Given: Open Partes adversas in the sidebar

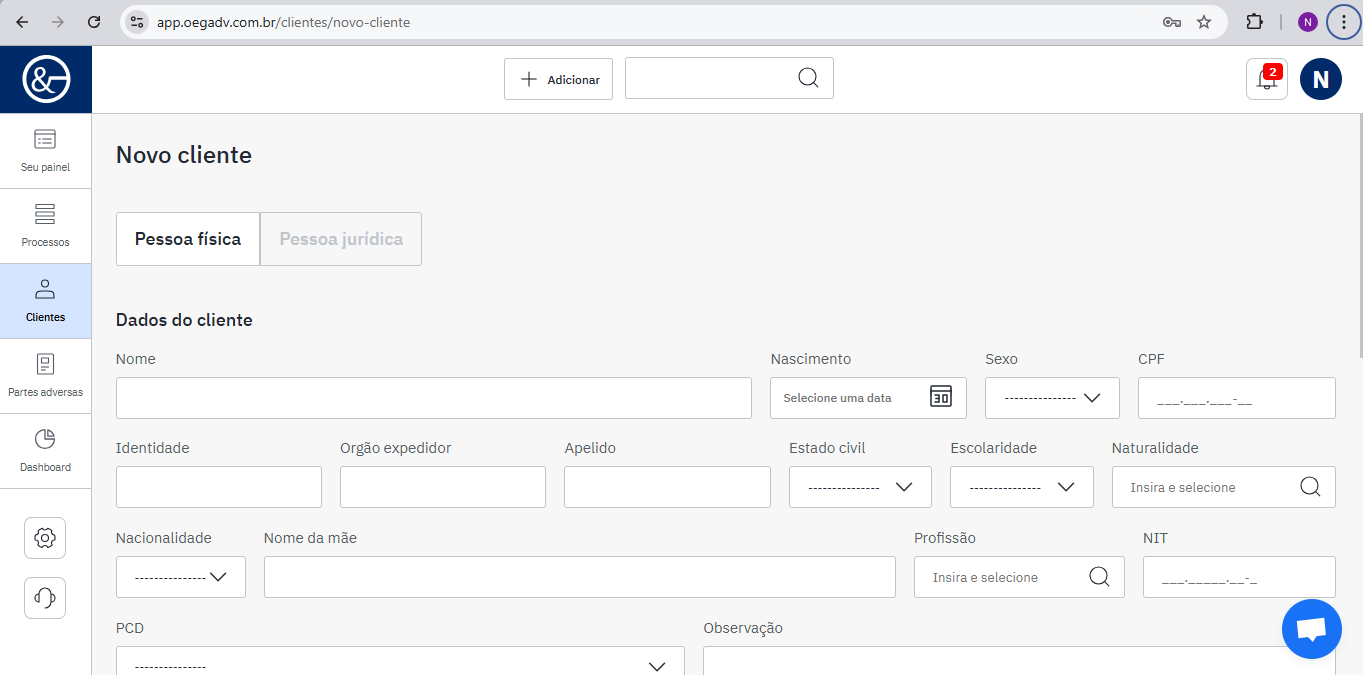Looking at the screenshot, I should click(x=46, y=376).
